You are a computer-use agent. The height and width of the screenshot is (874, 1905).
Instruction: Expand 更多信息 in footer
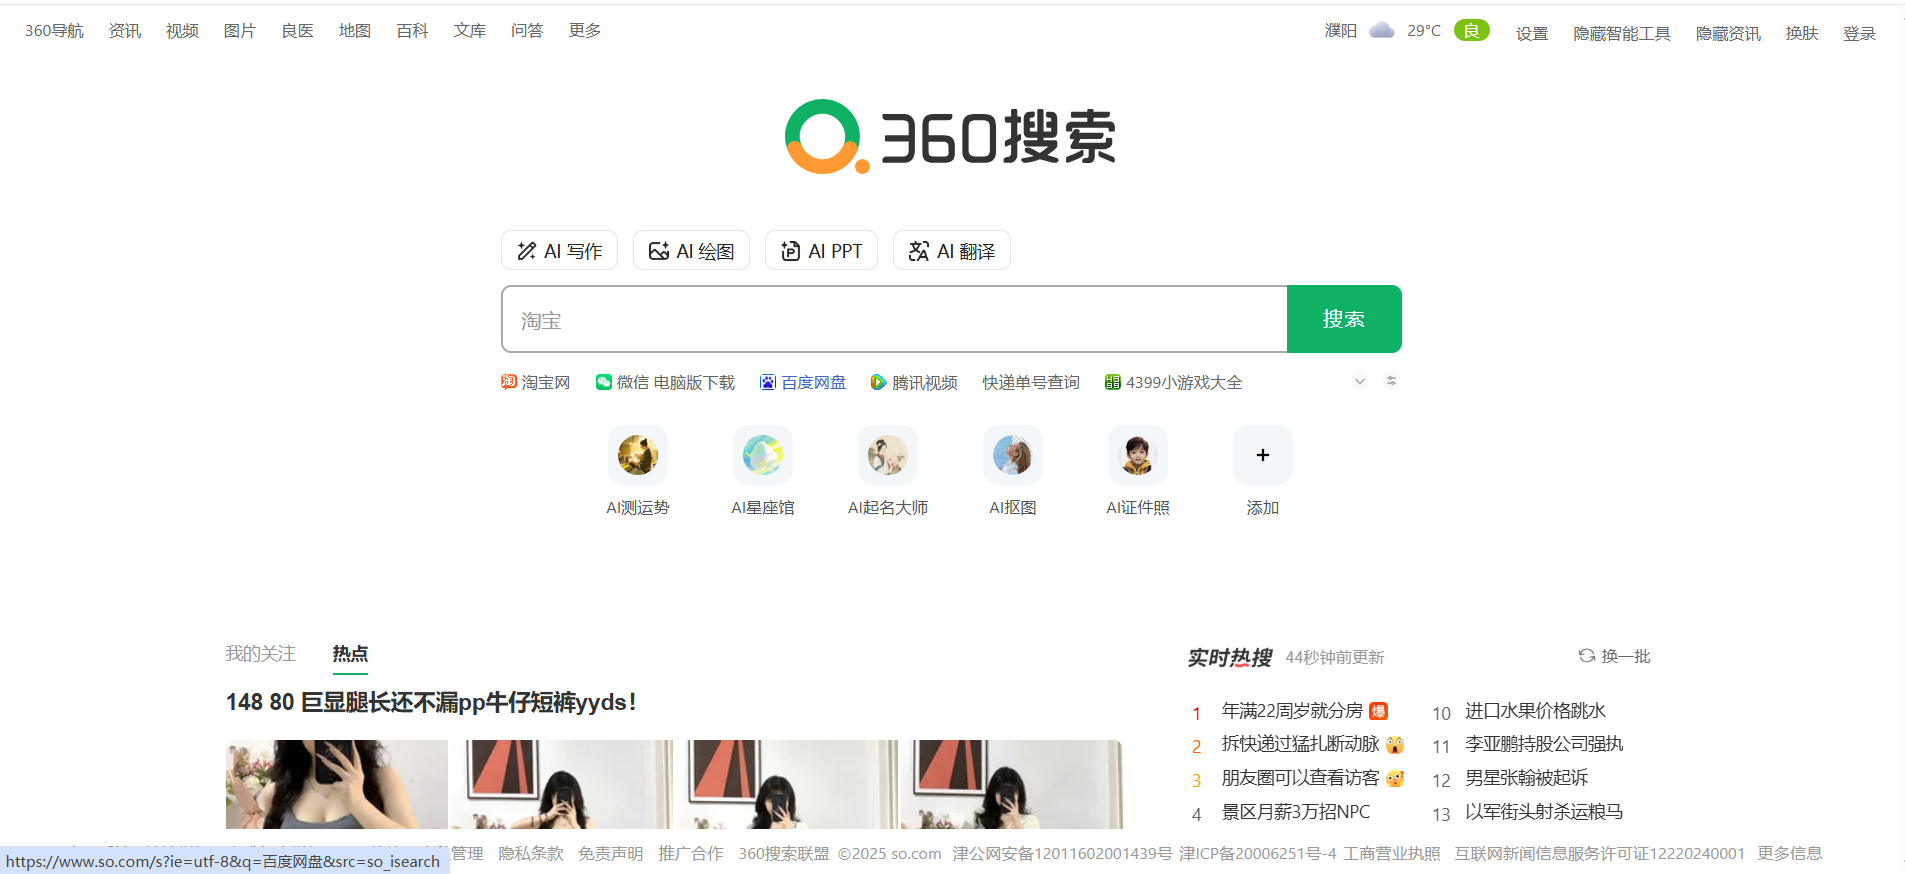pyautogui.click(x=1790, y=854)
